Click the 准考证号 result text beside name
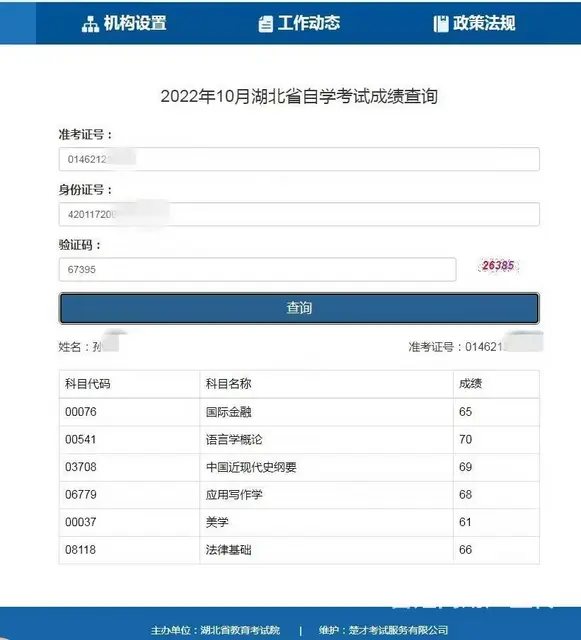 (x=456, y=347)
